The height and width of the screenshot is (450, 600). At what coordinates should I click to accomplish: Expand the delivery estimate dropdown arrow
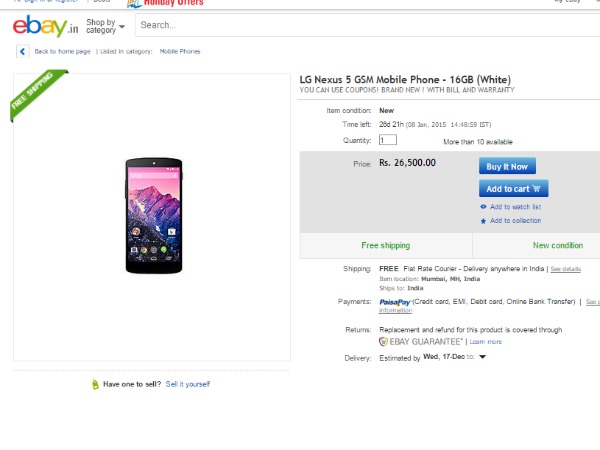pyautogui.click(x=481, y=356)
